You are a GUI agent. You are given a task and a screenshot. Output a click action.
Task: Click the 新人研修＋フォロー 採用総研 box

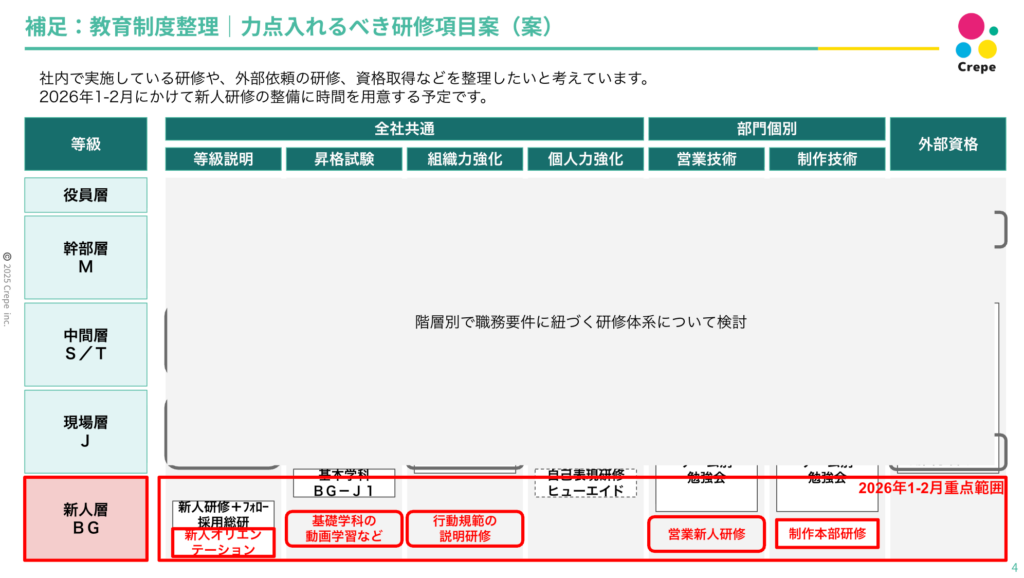223,515
